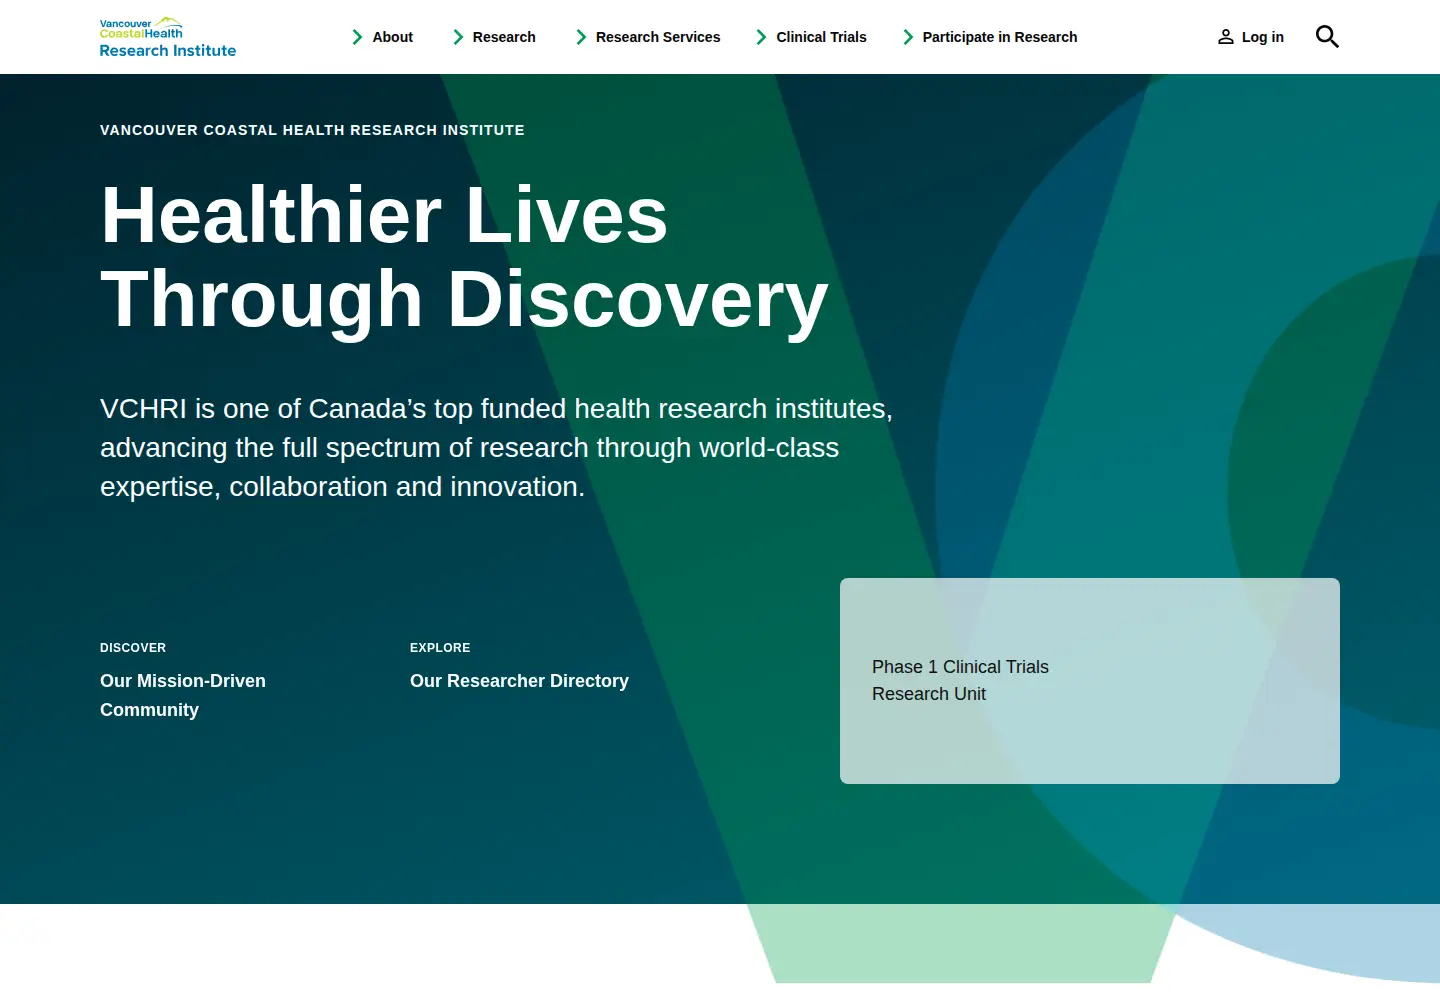The width and height of the screenshot is (1440, 1000).
Task: Open Our Researcher Directory link
Action: (519, 681)
